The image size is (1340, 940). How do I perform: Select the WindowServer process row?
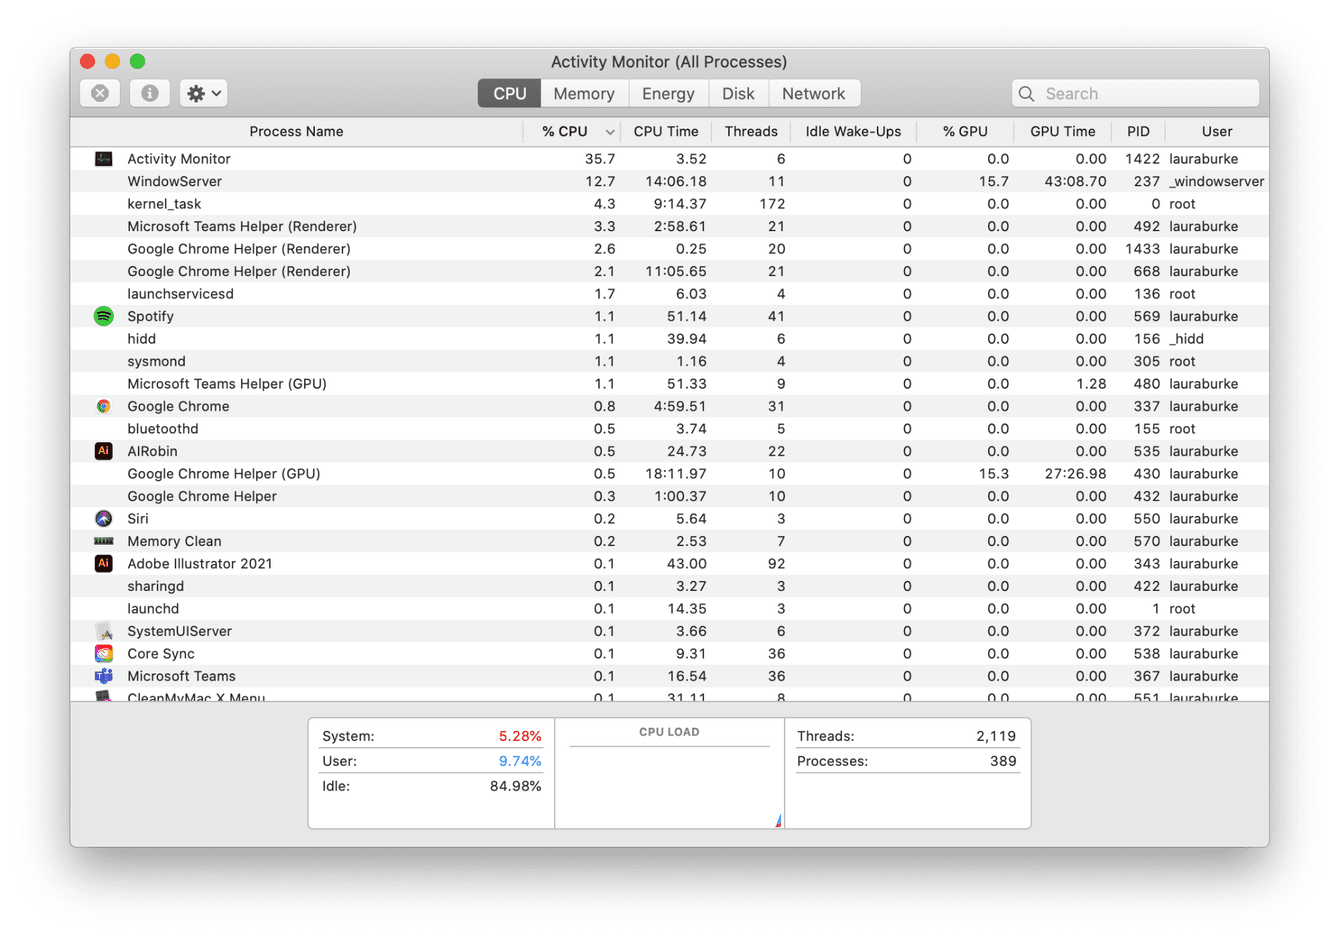tap(669, 182)
